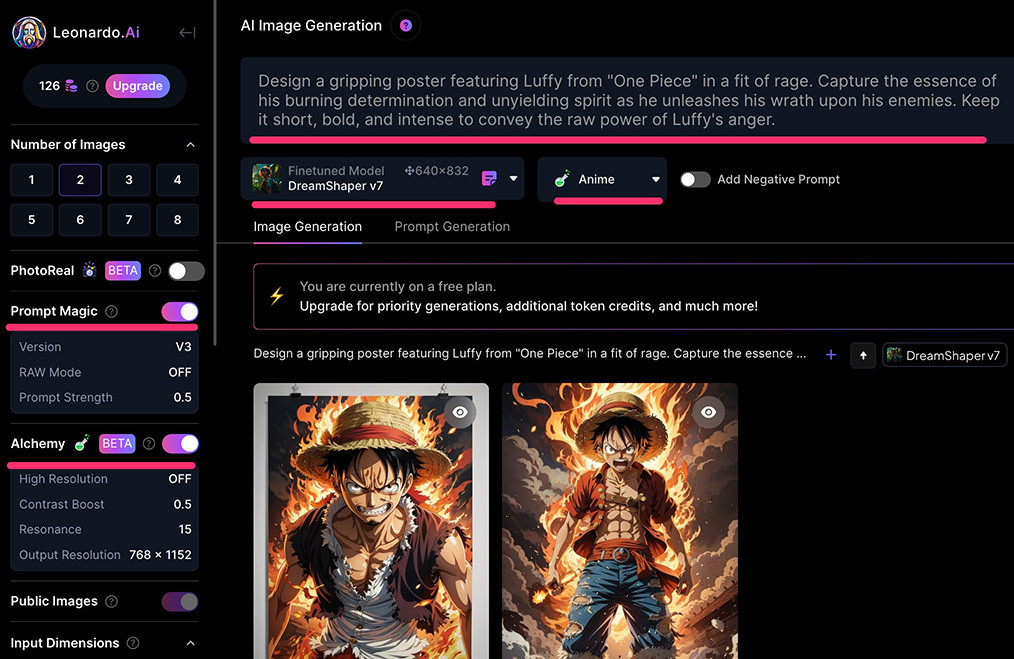
Task: Click the Alchemy BETA badge
Action: (x=117, y=444)
